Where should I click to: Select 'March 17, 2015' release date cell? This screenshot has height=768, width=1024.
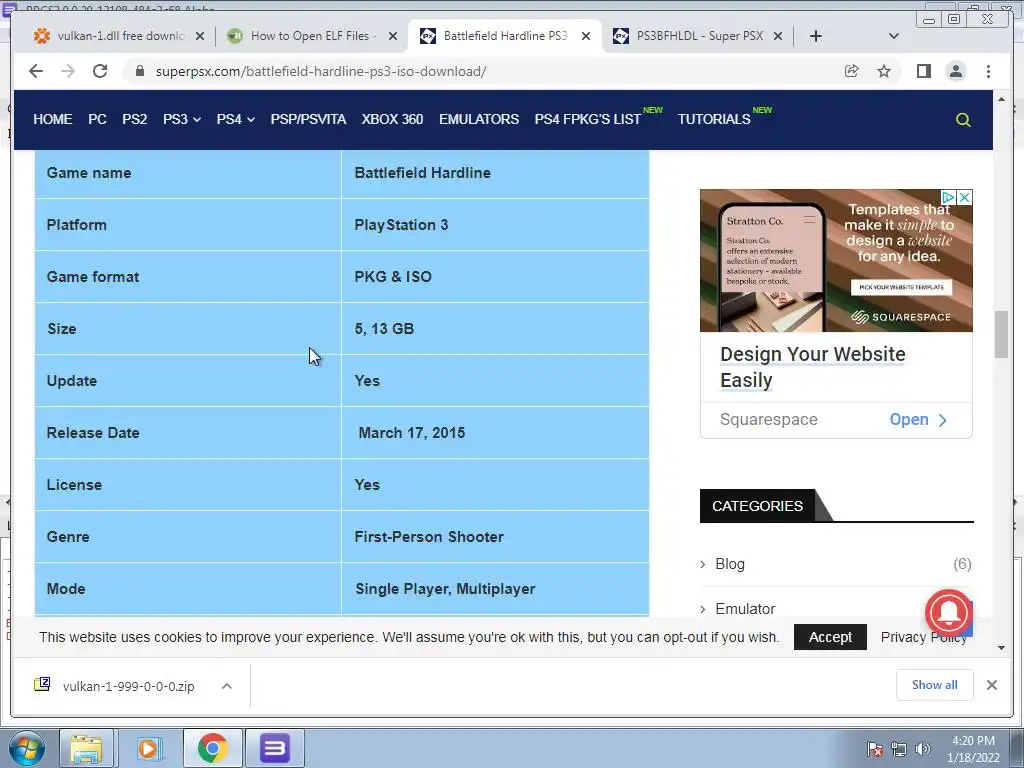pyautogui.click(x=411, y=433)
